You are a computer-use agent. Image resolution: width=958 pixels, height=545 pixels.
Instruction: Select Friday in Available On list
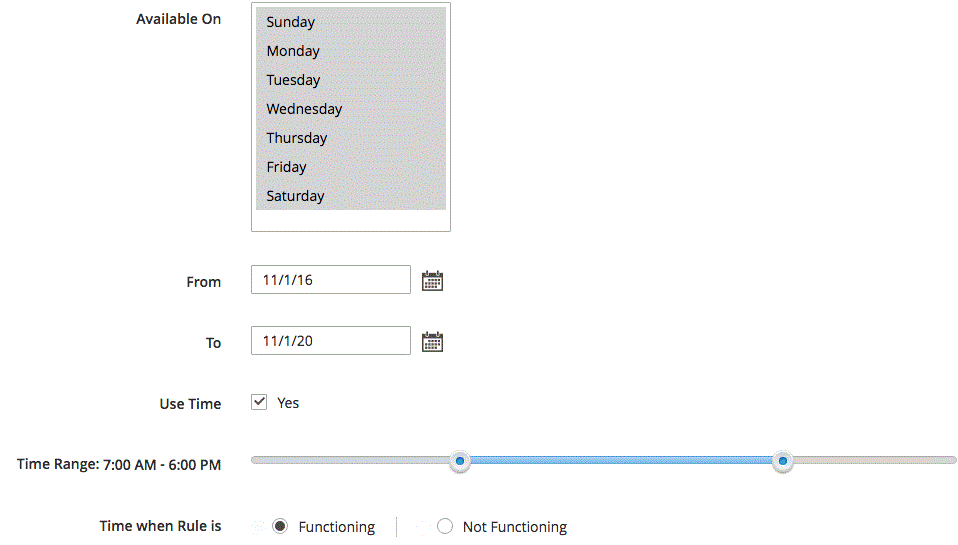[351, 167]
